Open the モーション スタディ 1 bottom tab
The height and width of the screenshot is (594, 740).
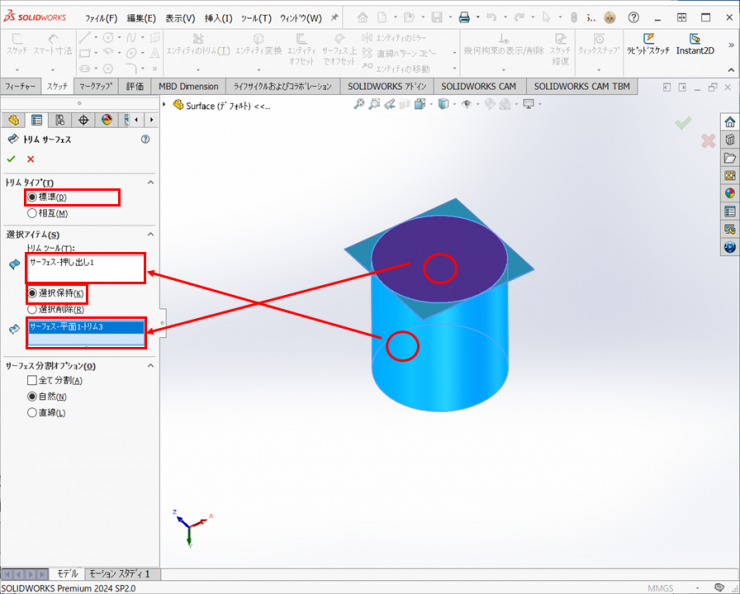click(x=119, y=574)
